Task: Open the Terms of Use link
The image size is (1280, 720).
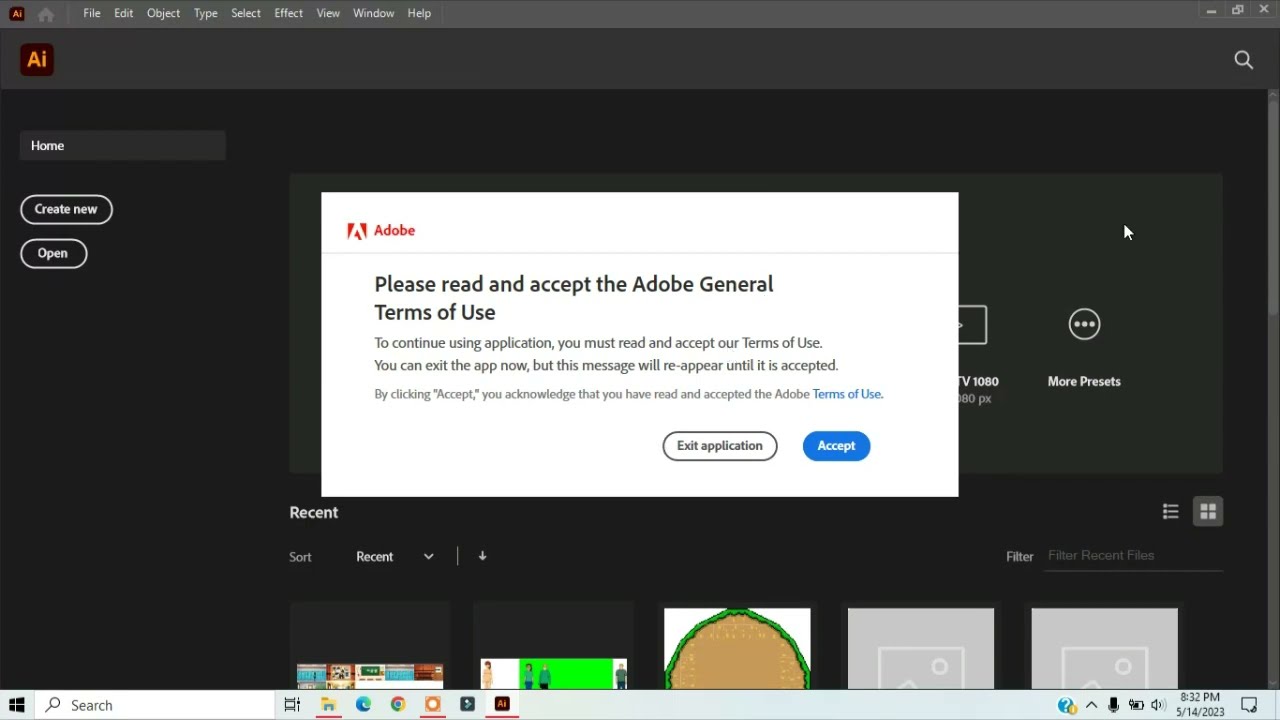Action: coord(847,394)
